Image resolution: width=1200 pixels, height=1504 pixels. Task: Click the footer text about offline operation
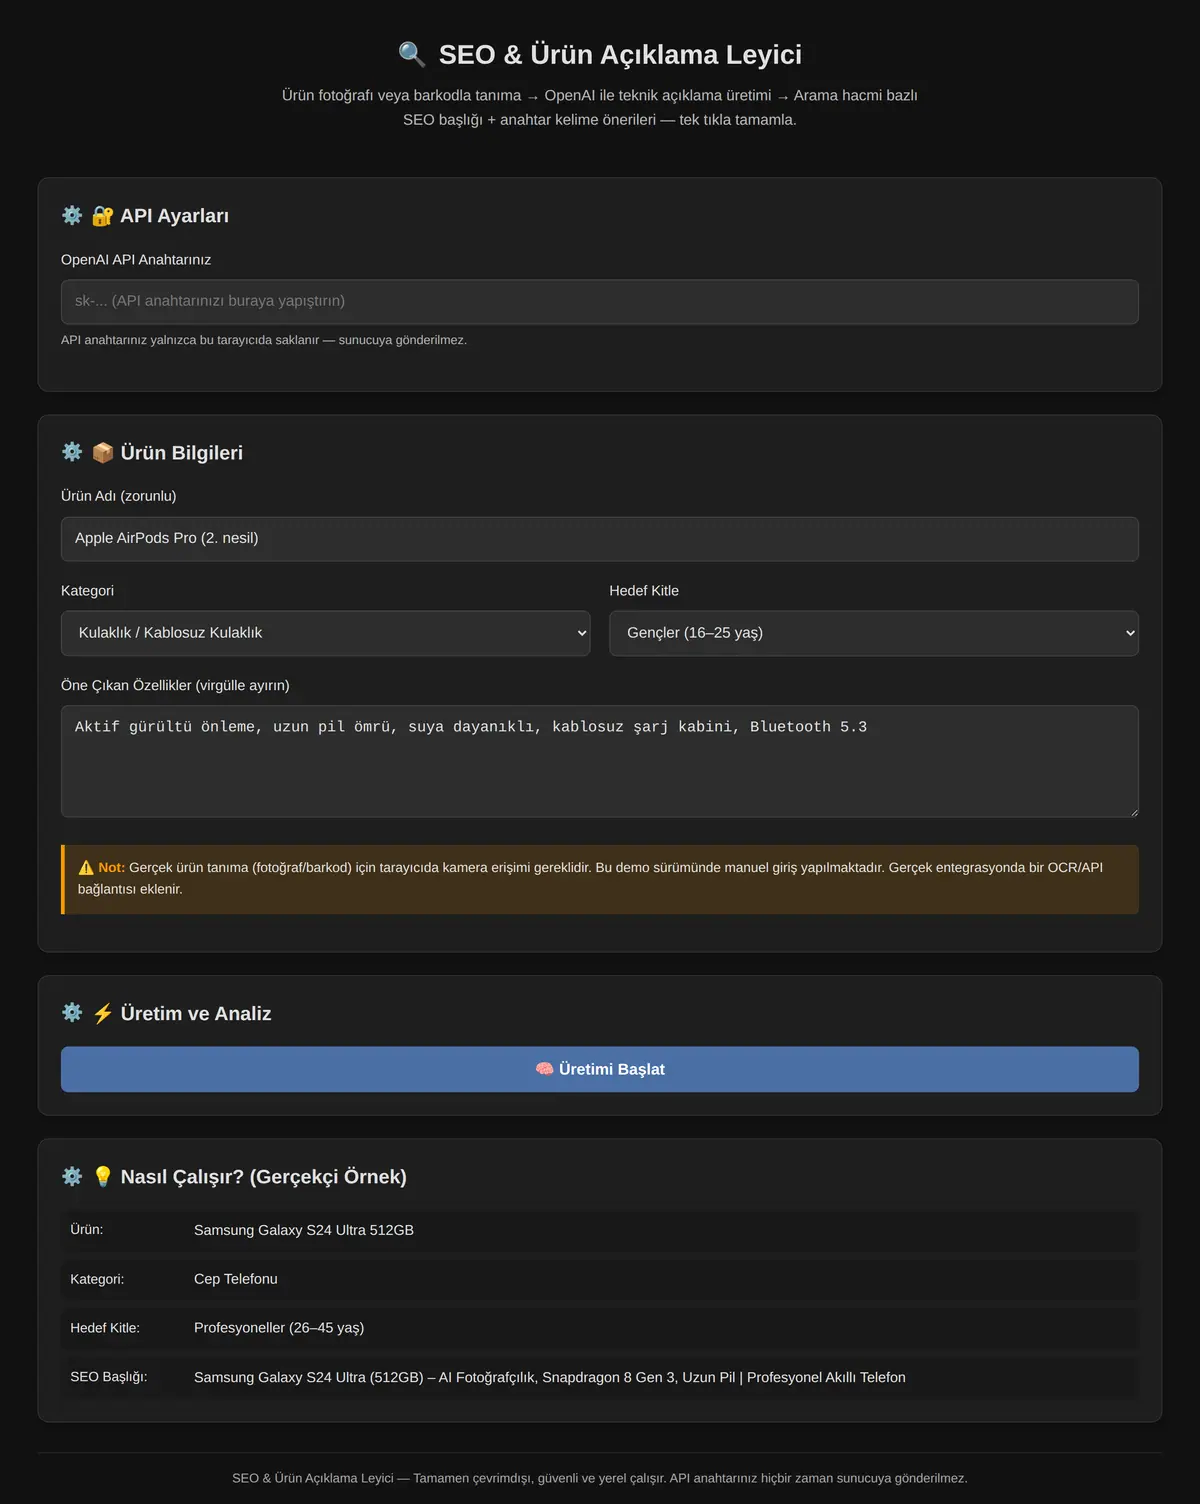click(600, 1478)
